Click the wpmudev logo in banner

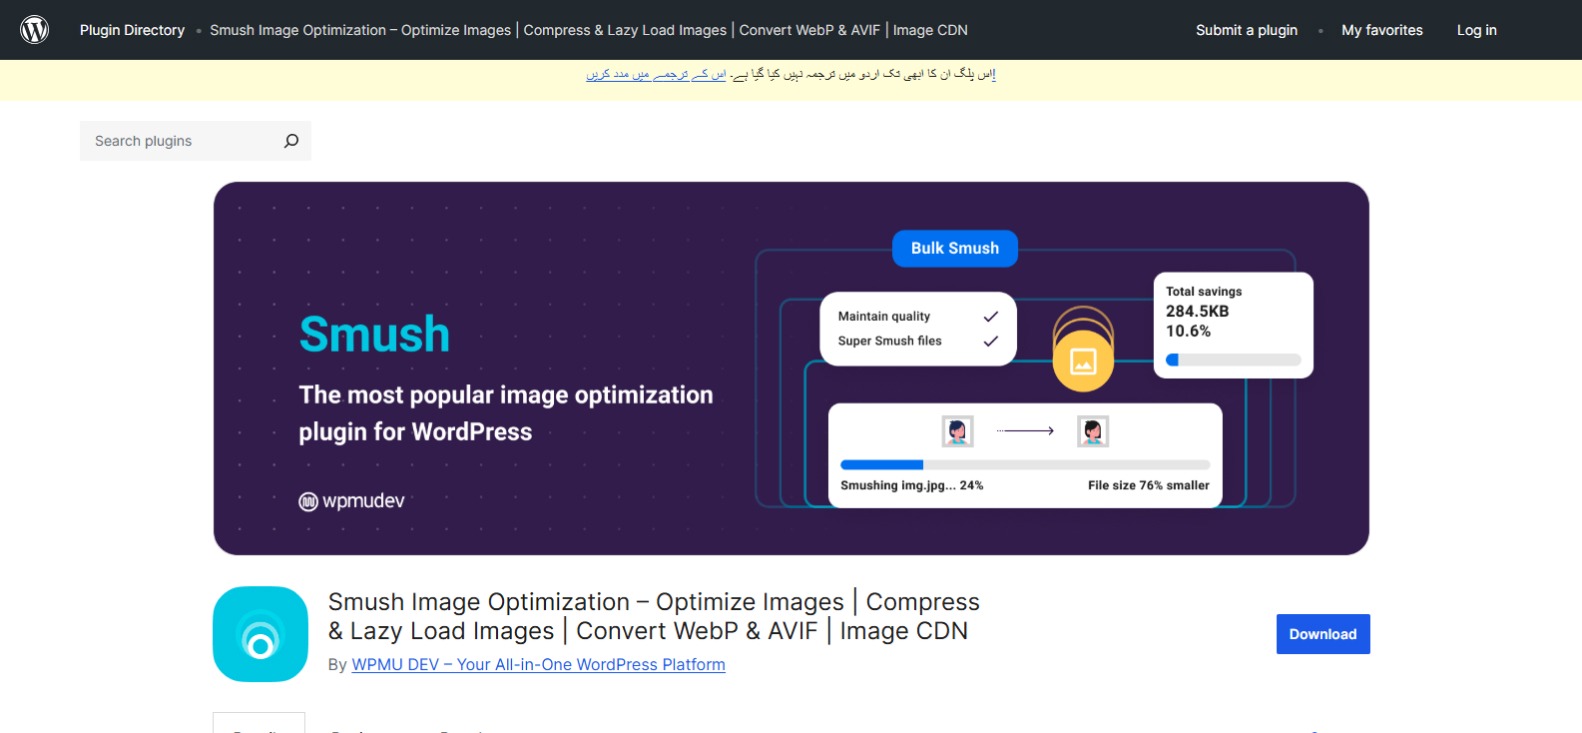pos(352,501)
